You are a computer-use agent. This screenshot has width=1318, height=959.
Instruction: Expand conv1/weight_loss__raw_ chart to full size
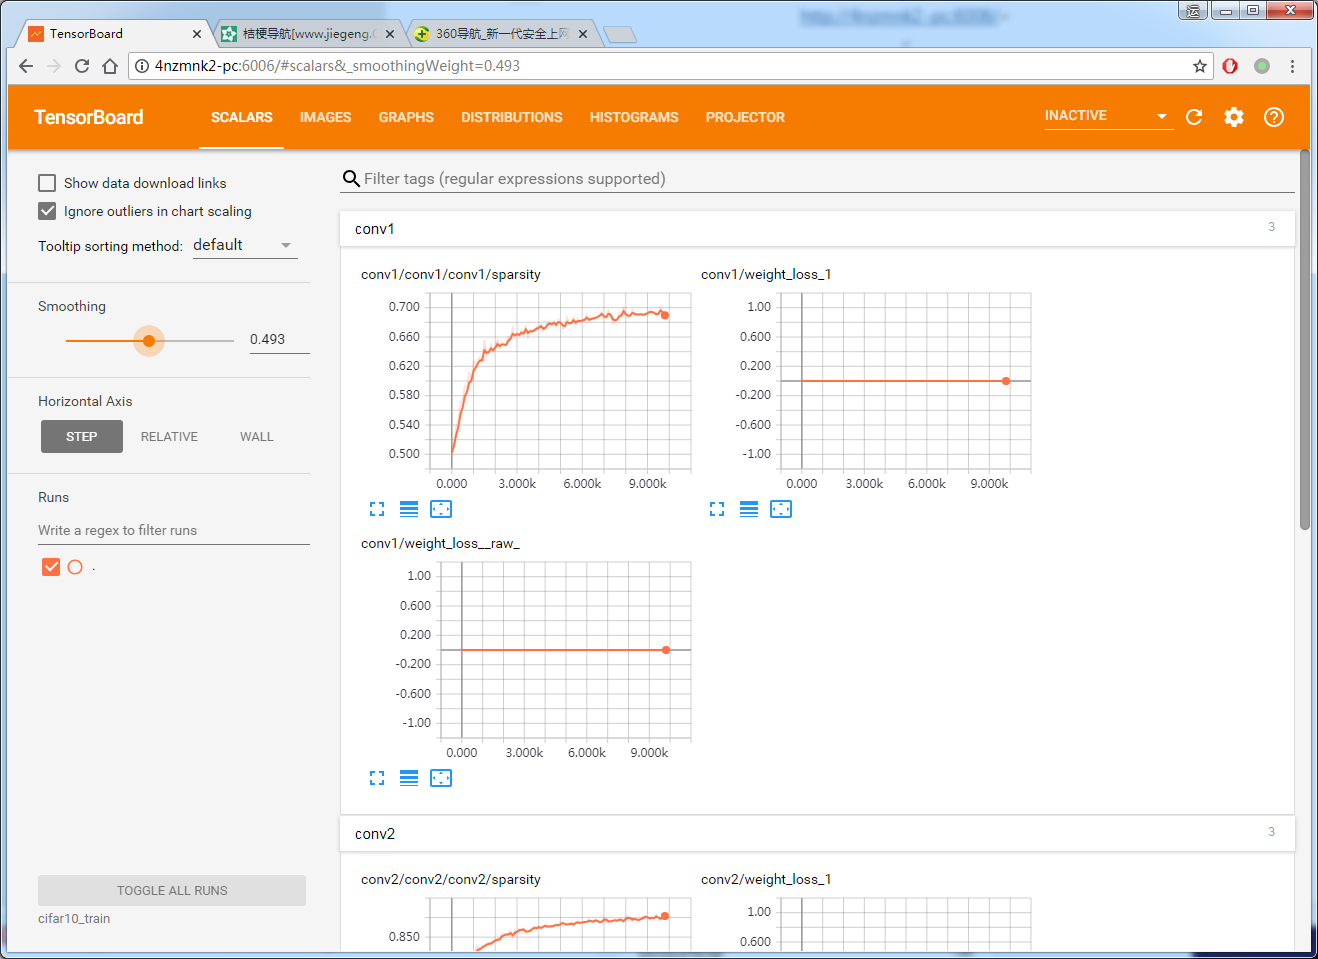click(377, 778)
